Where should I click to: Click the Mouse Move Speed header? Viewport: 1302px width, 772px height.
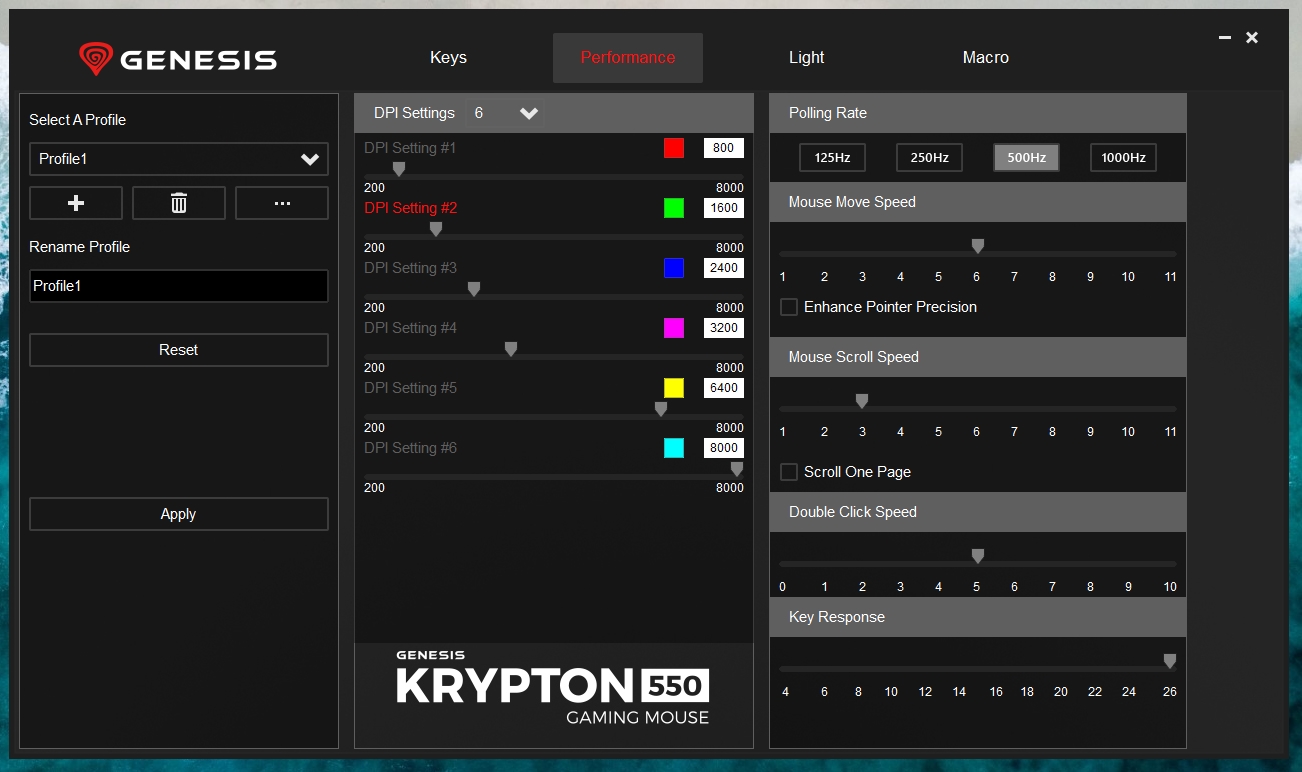(x=978, y=202)
